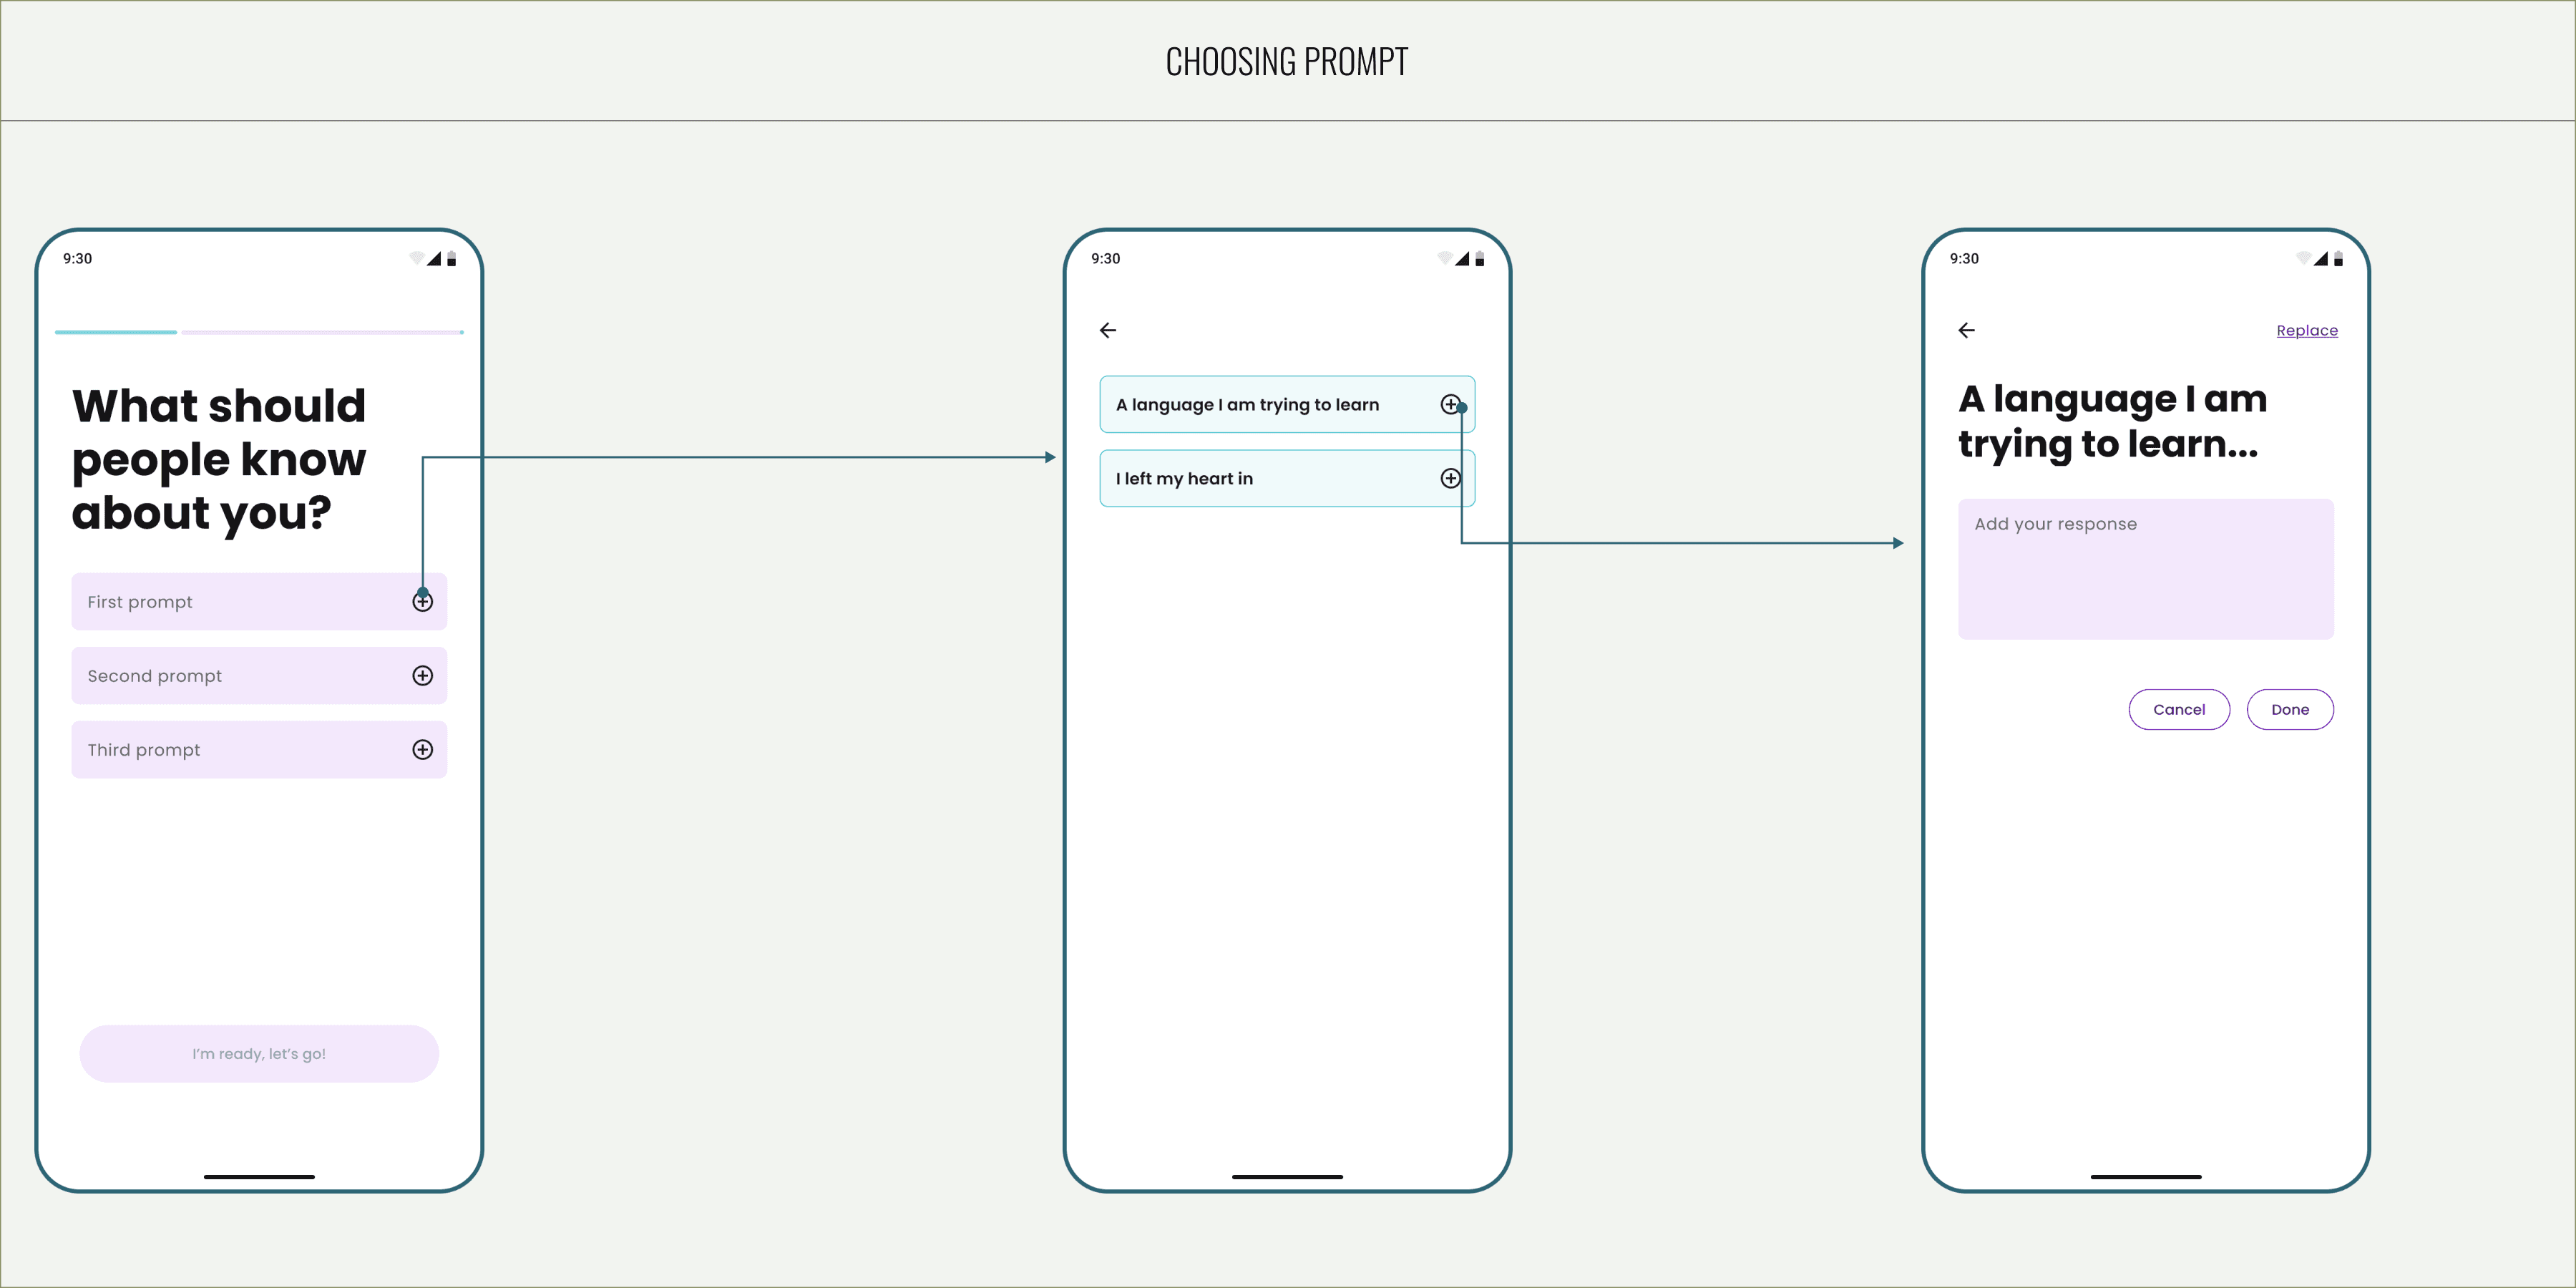Viewport: 2576px width, 1288px height.
Task: Add the 'A language I am trying to learn' plus icon
Action: coord(1450,404)
